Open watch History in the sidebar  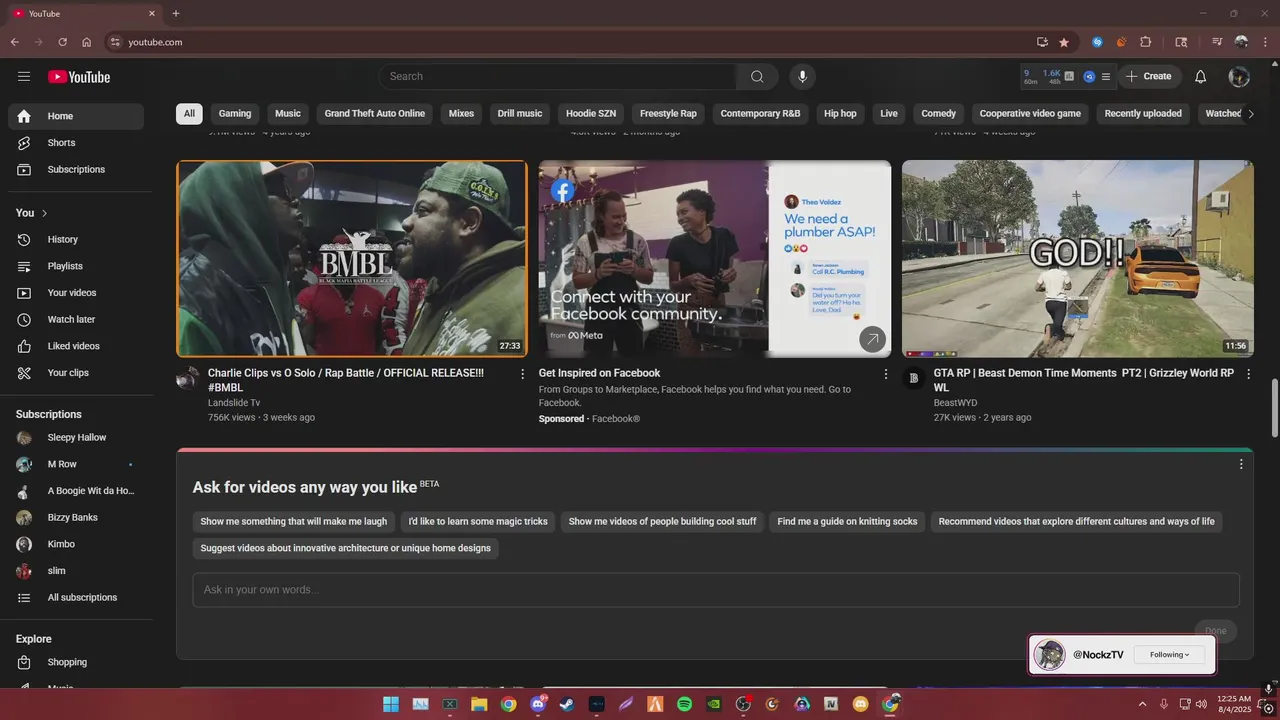coord(76,240)
